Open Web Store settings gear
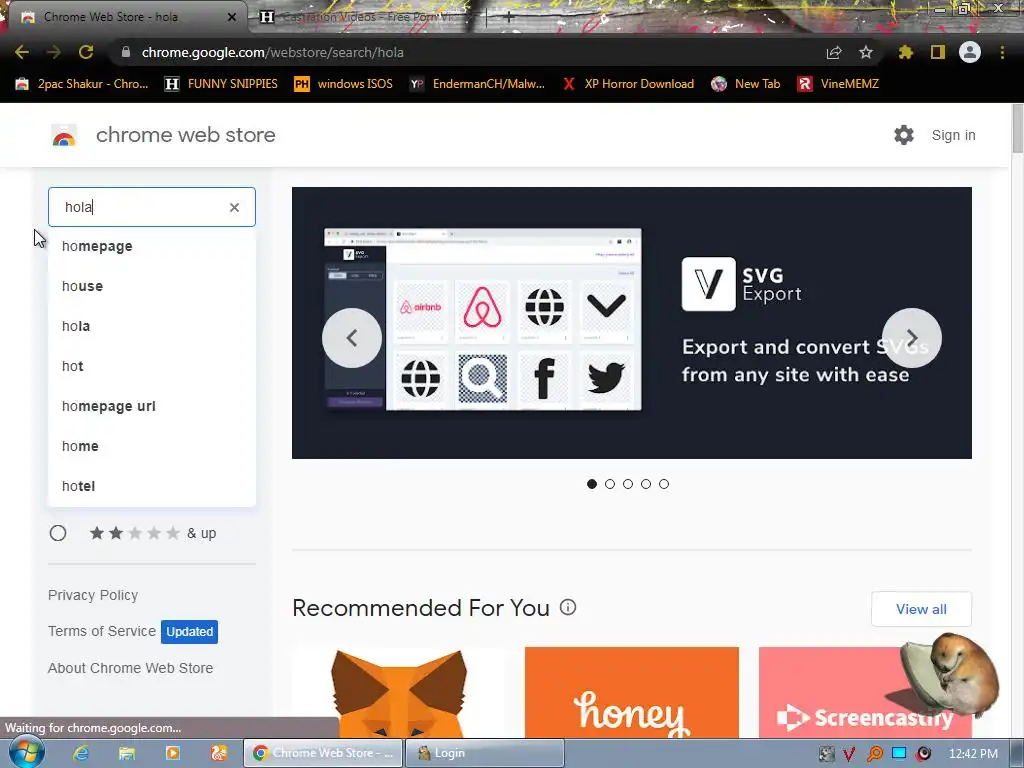The width and height of the screenshot is (1024, 768). click(x=904, y=135)
